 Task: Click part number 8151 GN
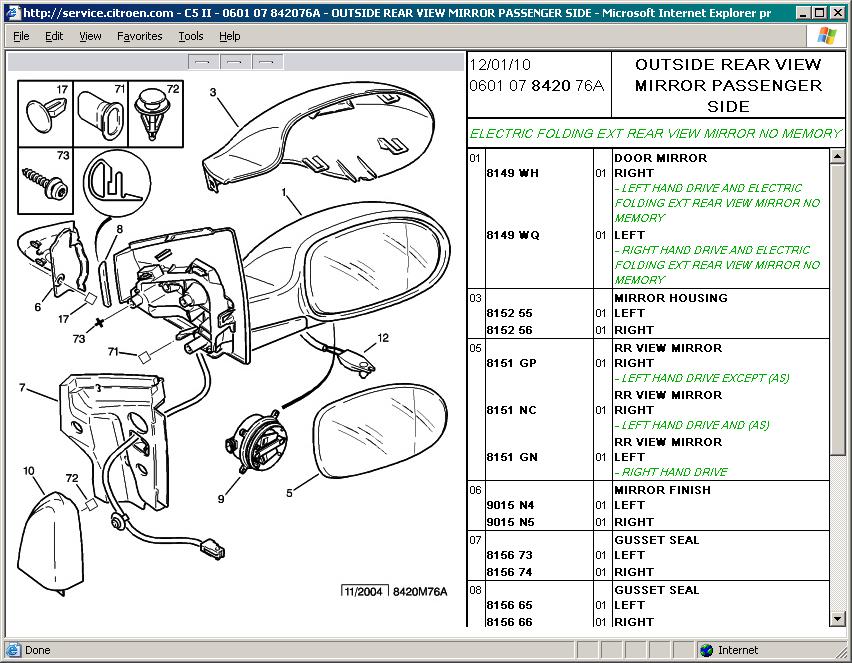[512, 457]
